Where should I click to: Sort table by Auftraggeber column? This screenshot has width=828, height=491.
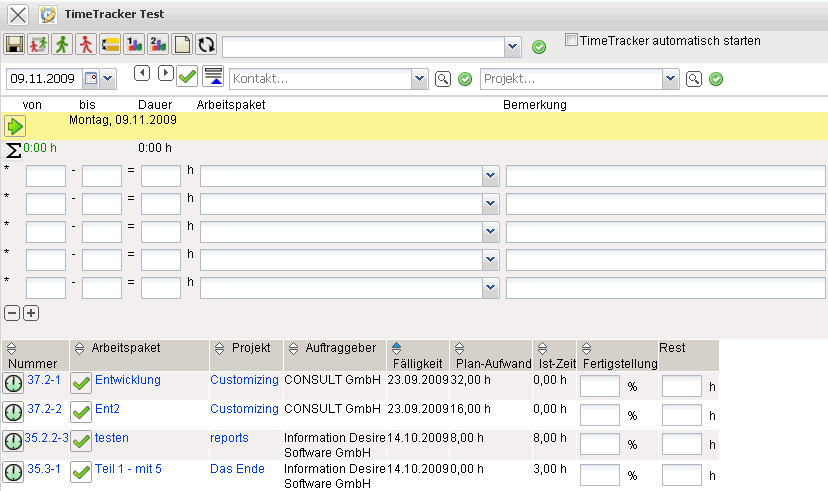pos(293,347)
